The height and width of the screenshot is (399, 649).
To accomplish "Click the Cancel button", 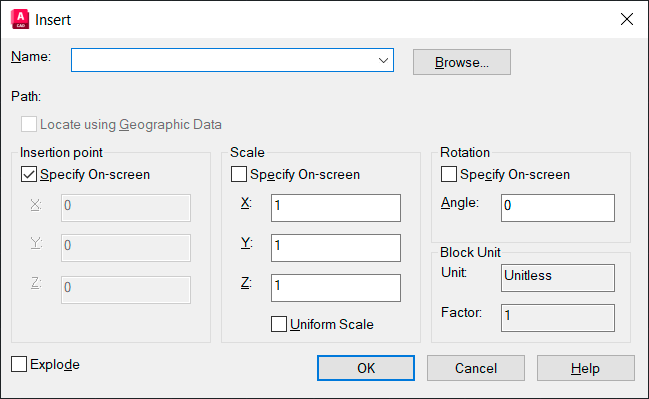I will [476, 368].
